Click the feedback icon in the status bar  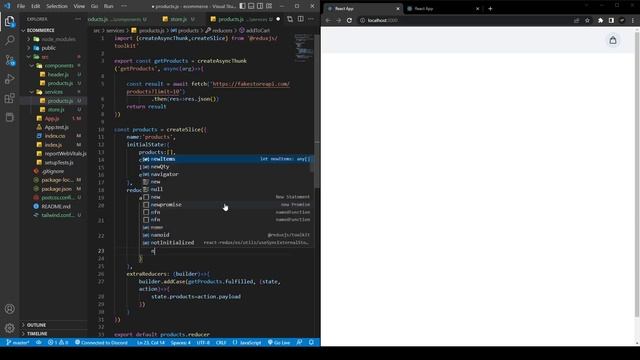click(300, 342)
